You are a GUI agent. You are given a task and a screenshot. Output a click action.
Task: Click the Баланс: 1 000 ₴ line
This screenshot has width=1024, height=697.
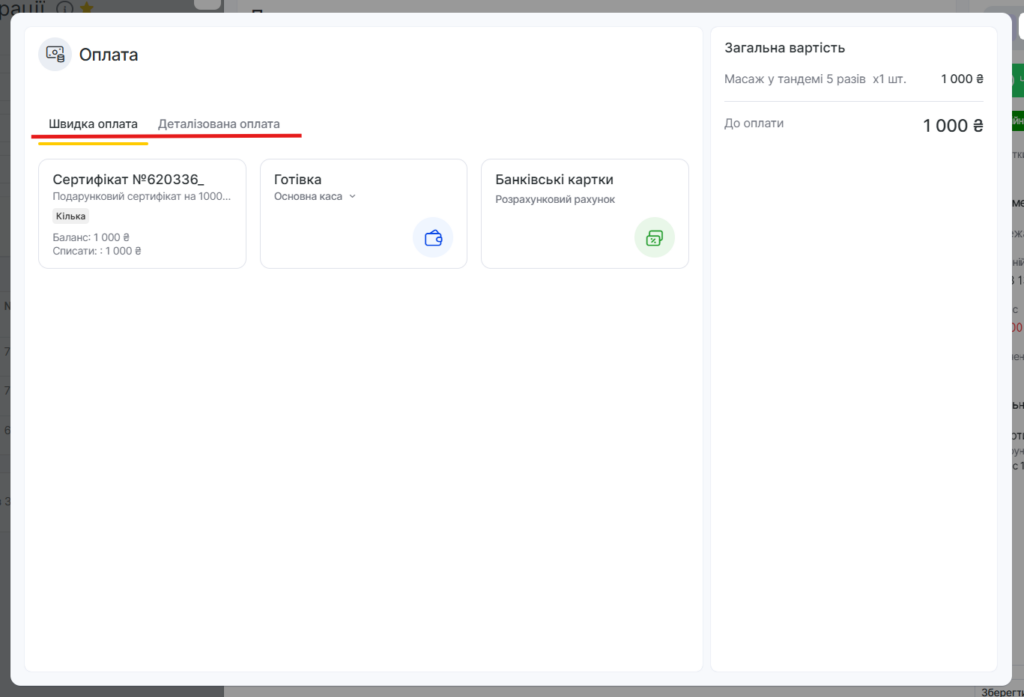coord(91,238)
